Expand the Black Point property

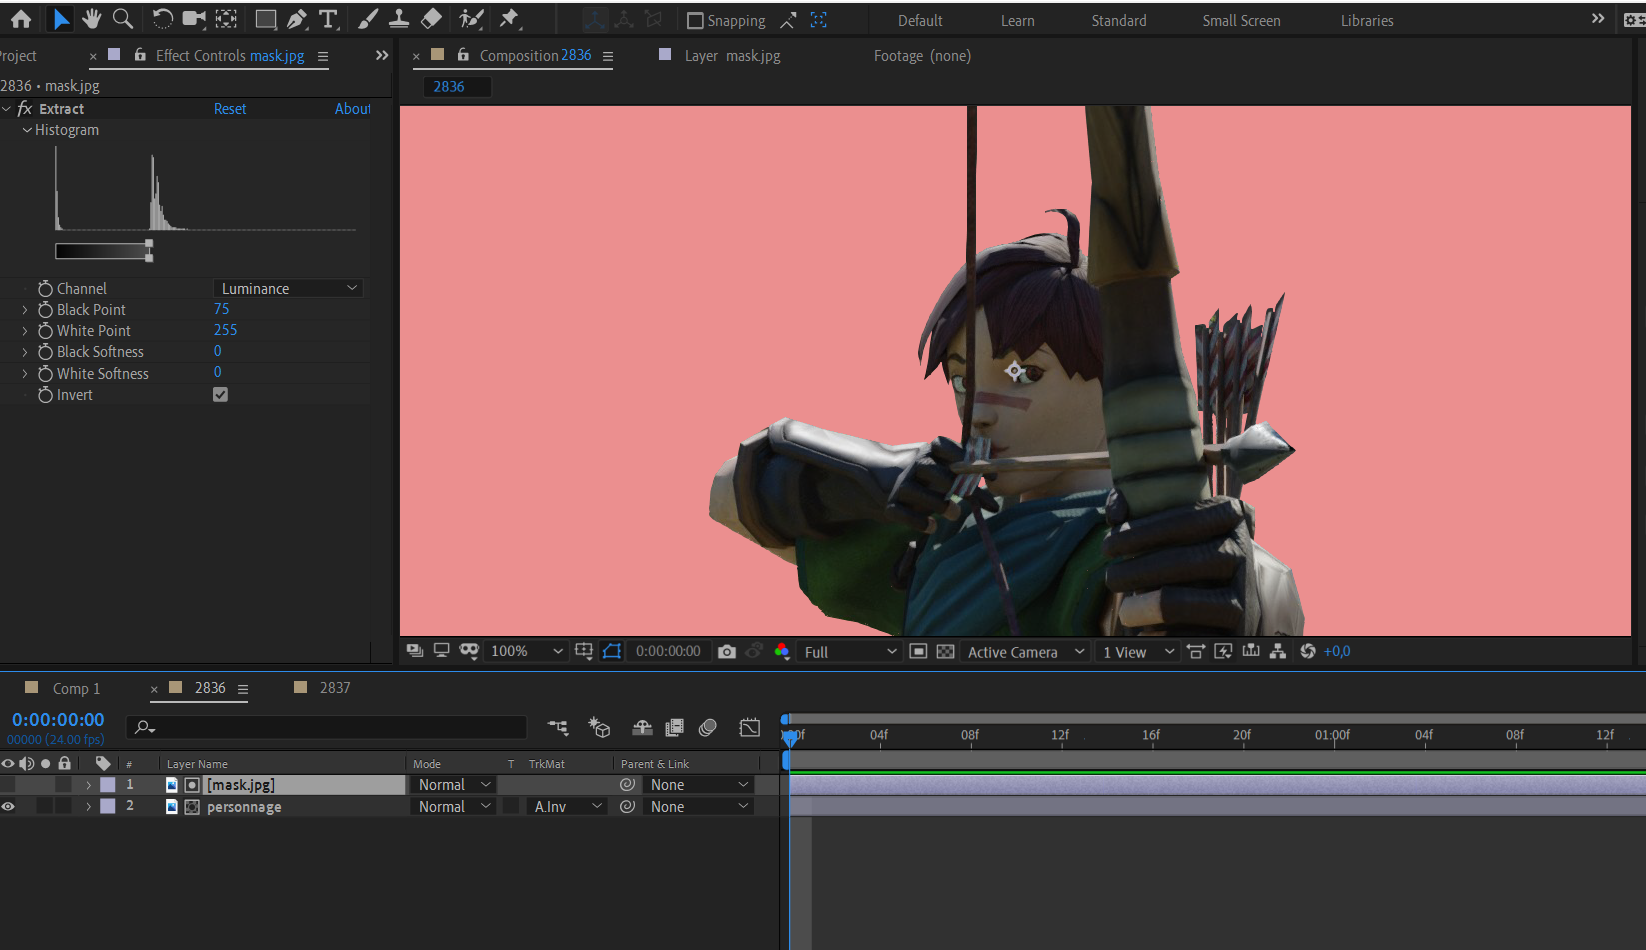tap(25, 310)
